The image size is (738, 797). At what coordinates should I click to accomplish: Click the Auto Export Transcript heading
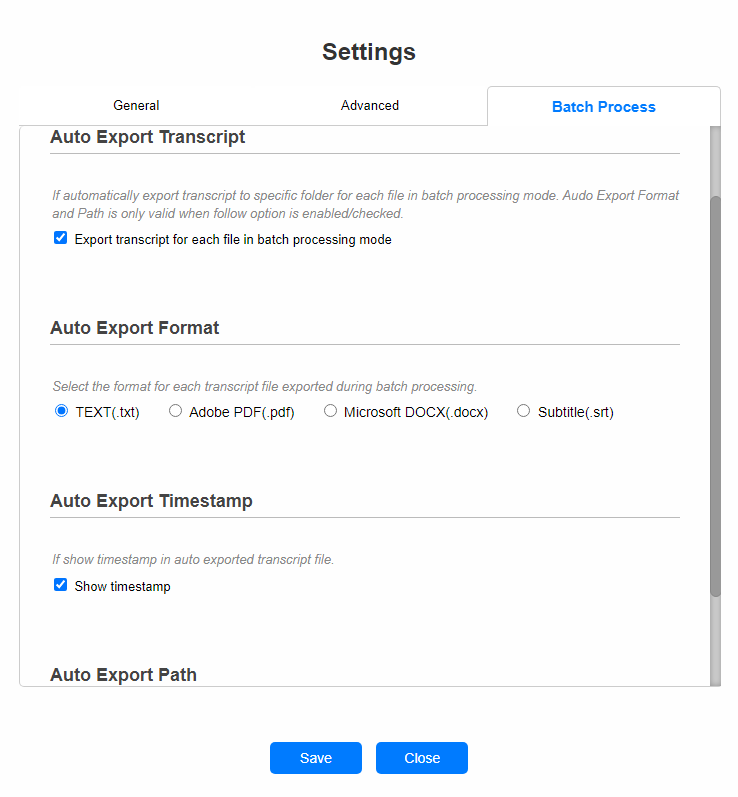148,138
